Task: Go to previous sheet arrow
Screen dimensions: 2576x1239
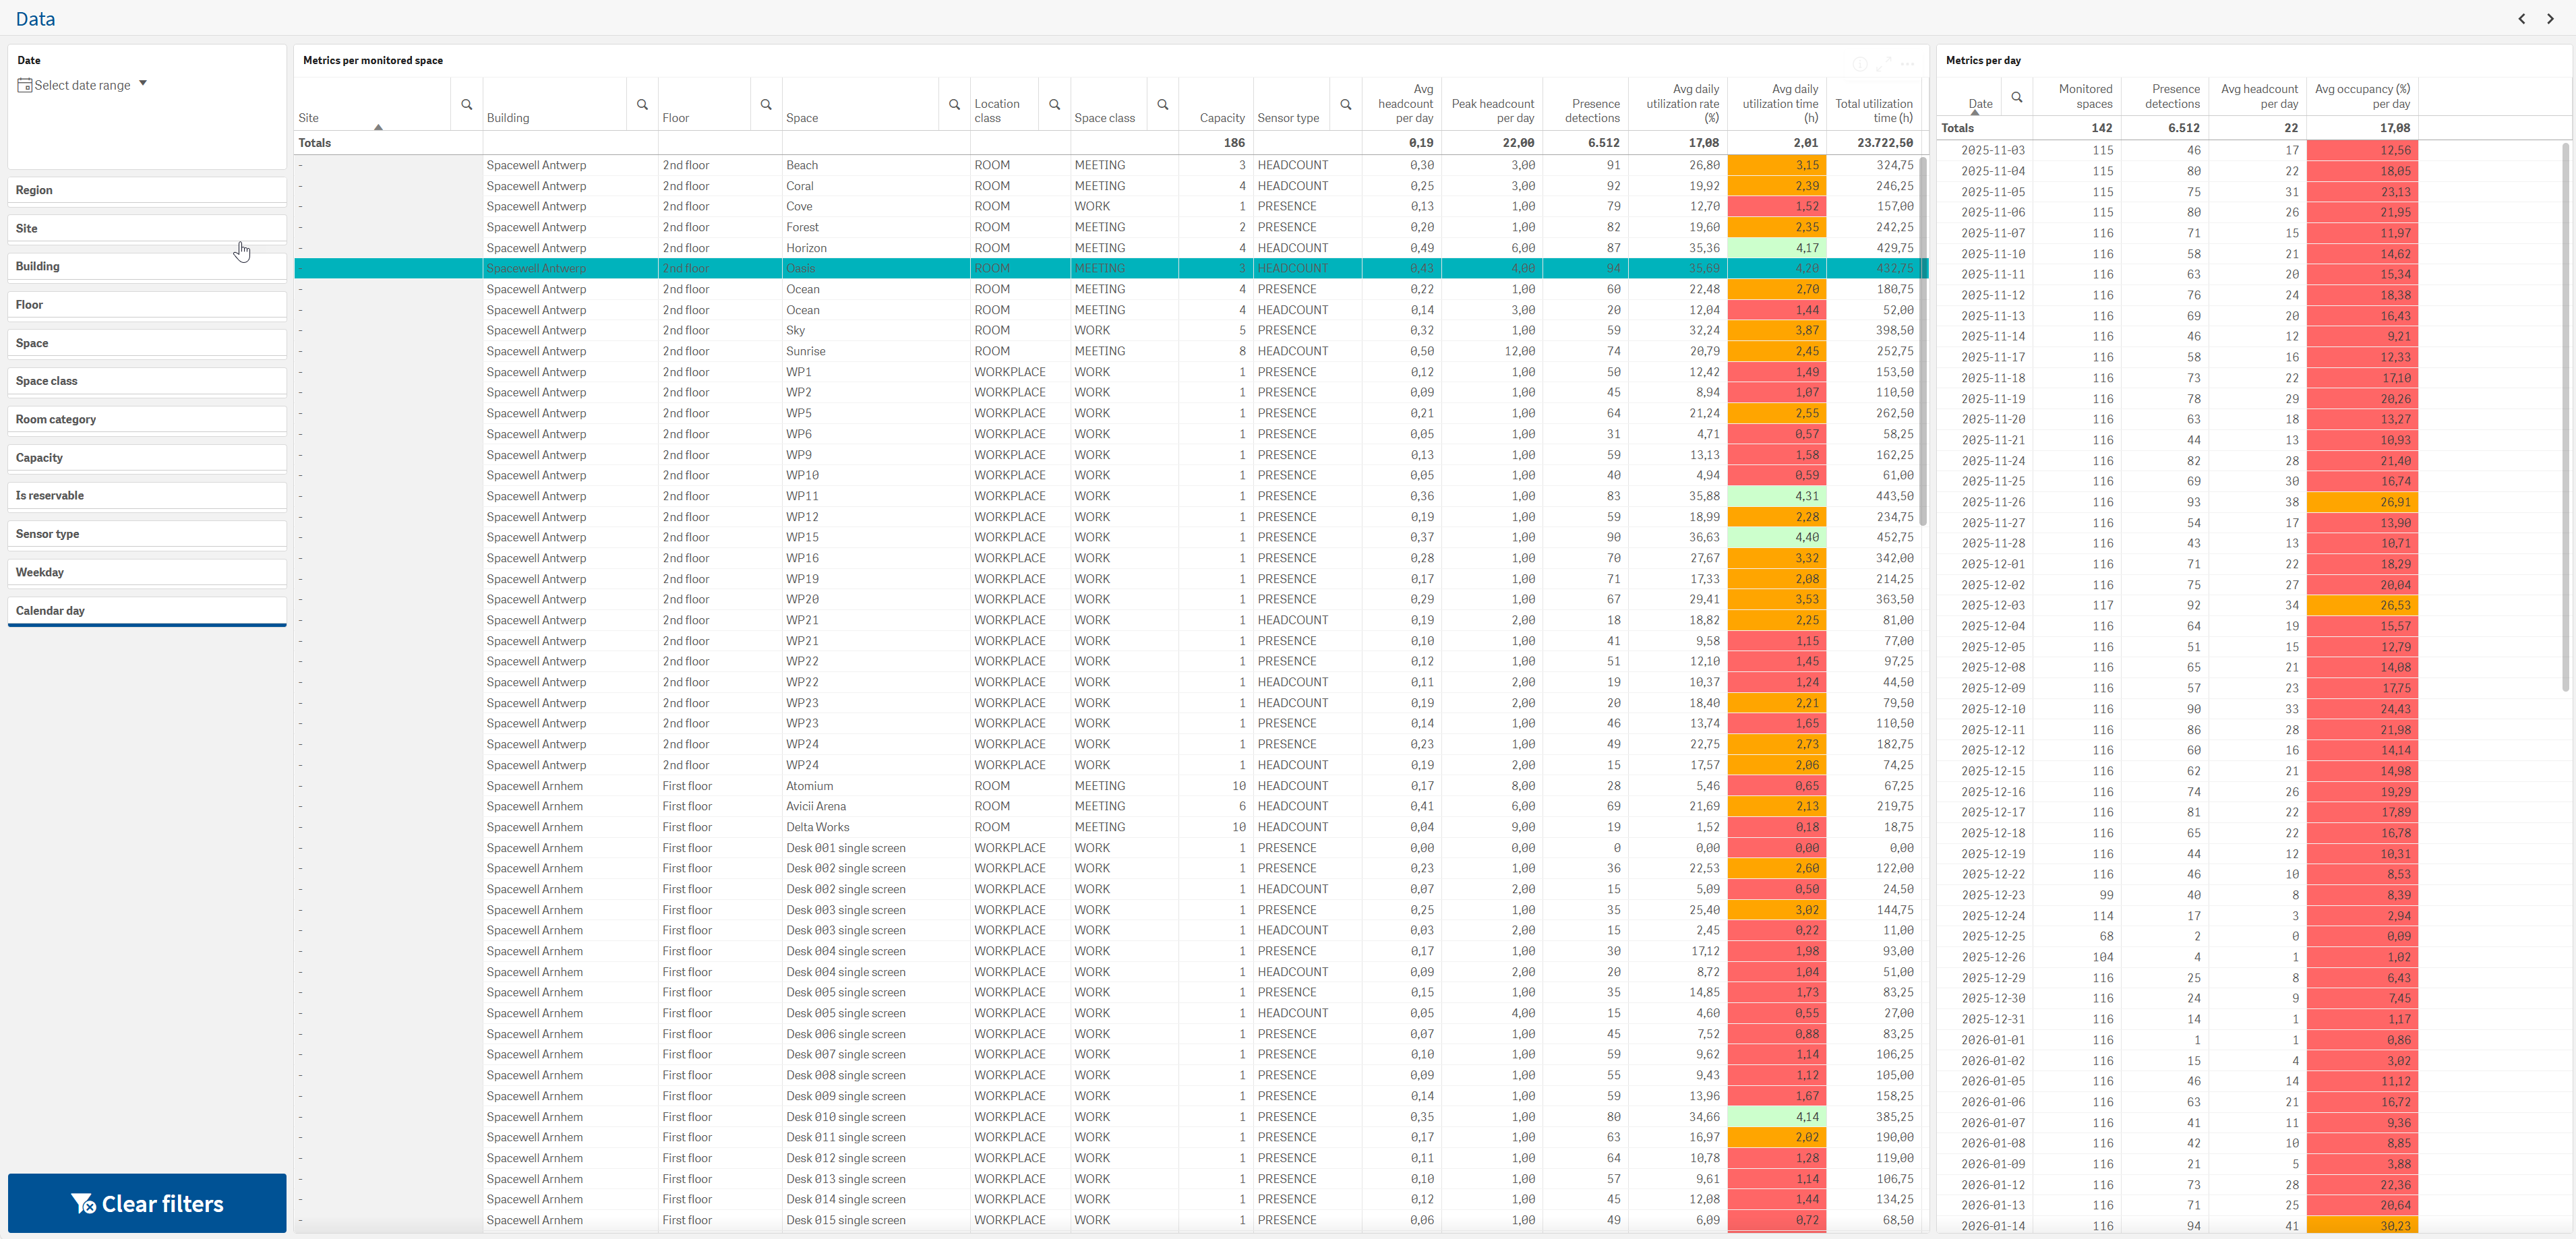Action: 2521,18
